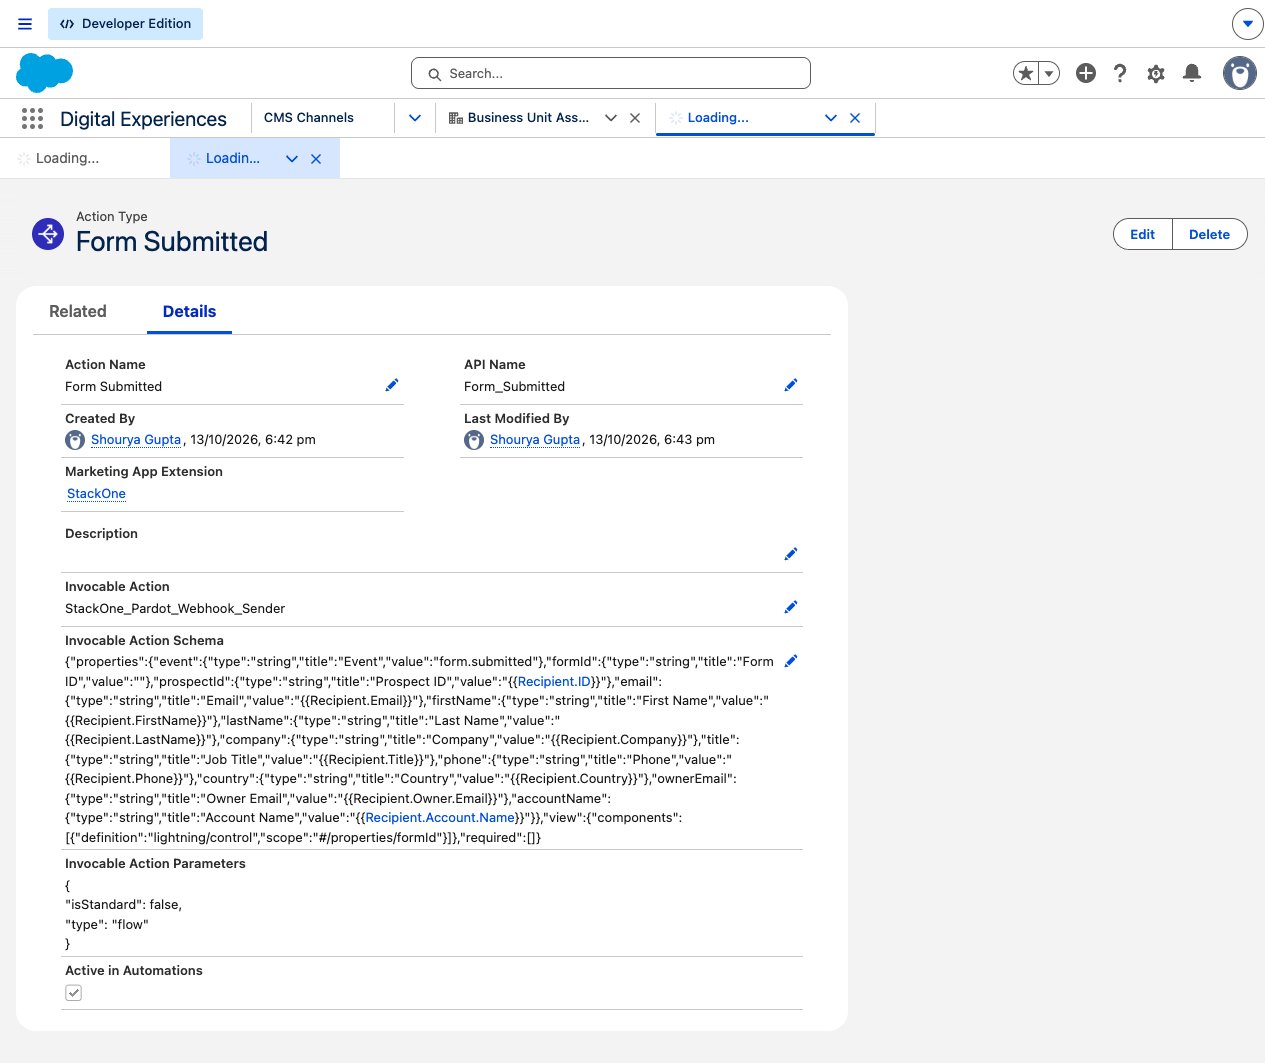The image size is (1265, 1063).
Task: Open Shourya Gupta link under Created By
Action: click(x=136, y=440)
